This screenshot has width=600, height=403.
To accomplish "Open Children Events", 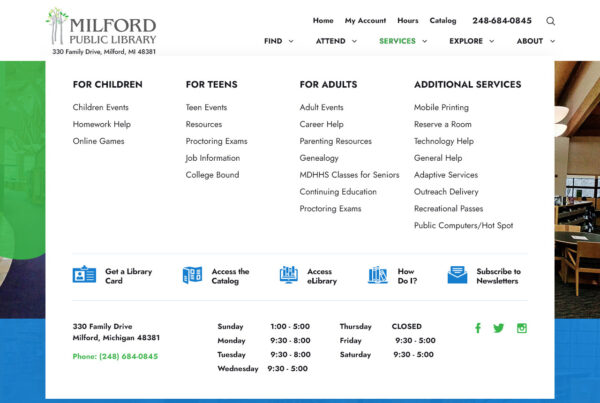I will point(101,107).
